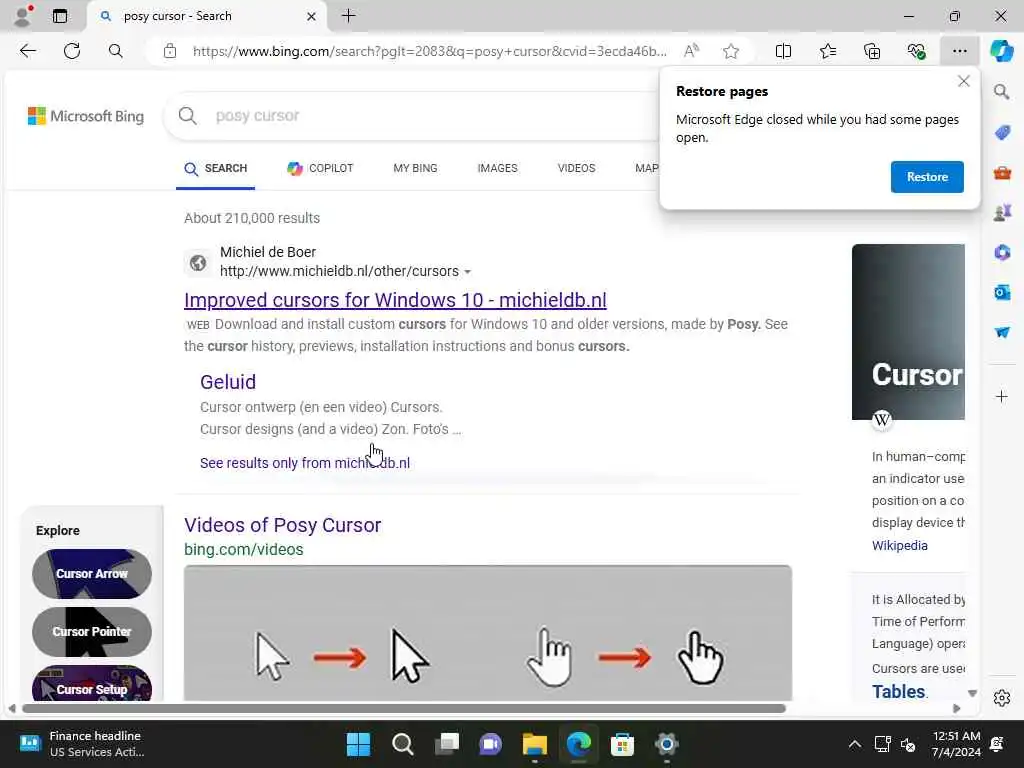Screen dimensions: 1024x768
Task: Open the Geluid sublink
Action: (x=228, y=382)
